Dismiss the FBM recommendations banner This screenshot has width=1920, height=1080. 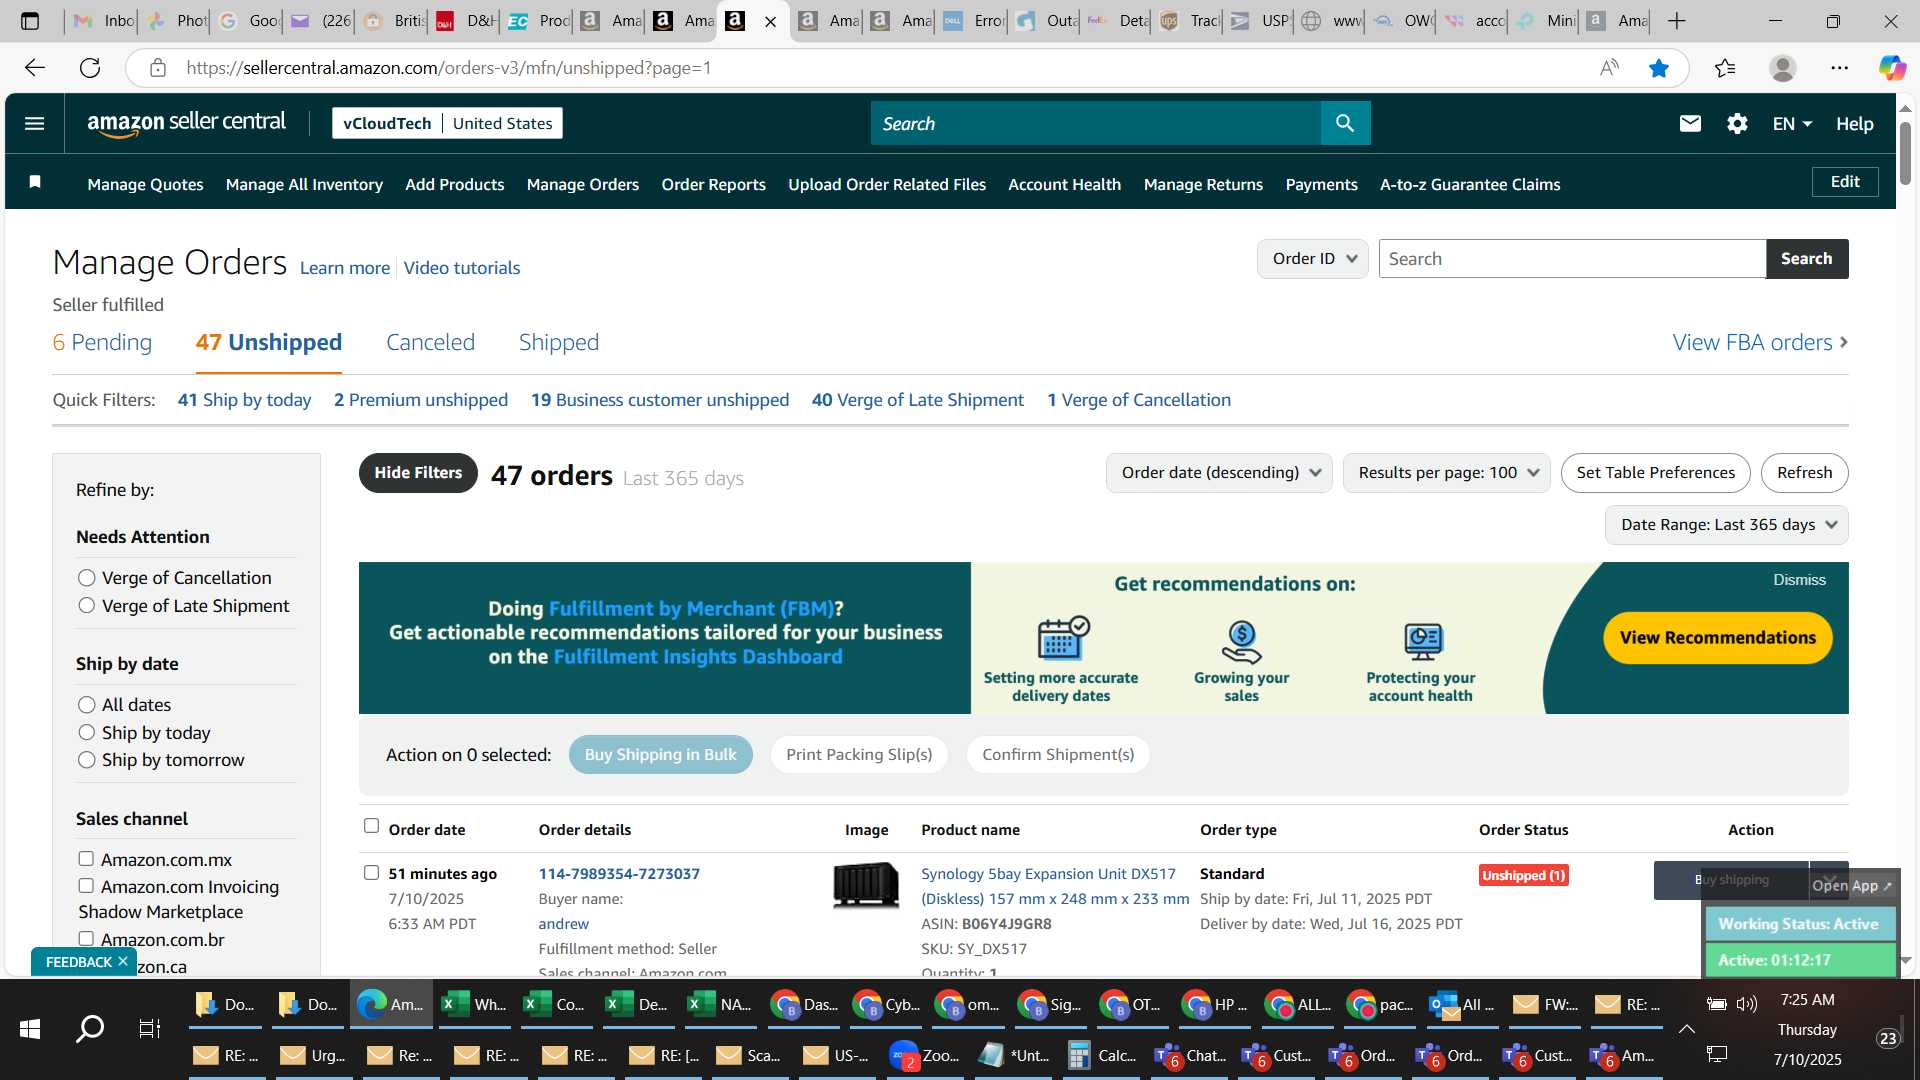coord(1799,580)
